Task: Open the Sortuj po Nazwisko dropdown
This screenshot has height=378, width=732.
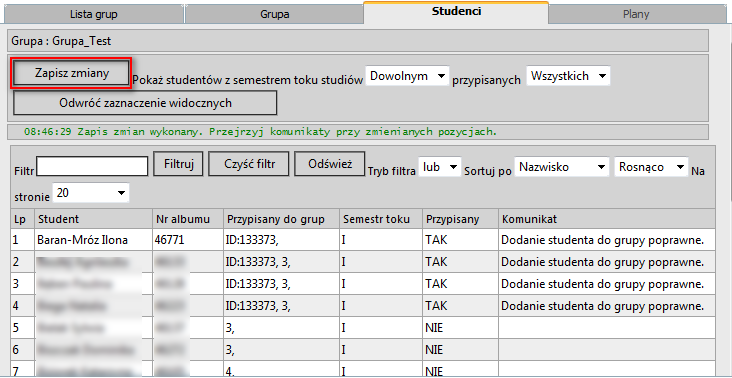Action: click(562, 167)
